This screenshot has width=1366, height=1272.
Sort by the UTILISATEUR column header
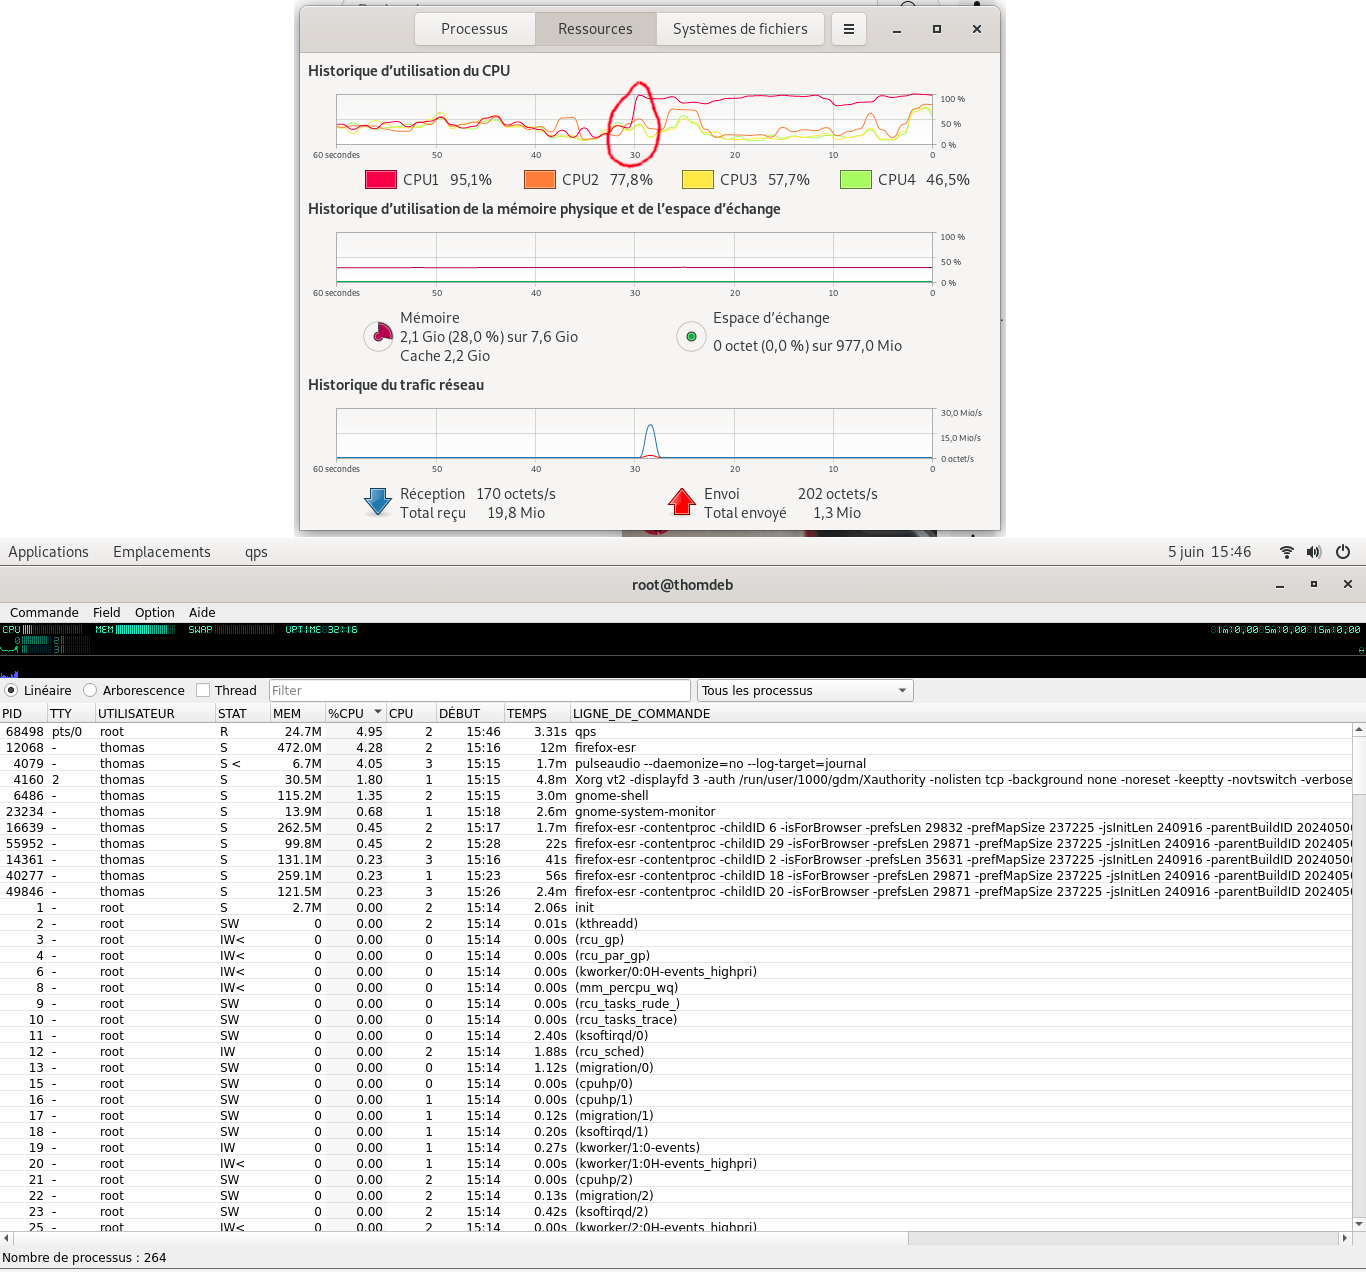(156, 714)
